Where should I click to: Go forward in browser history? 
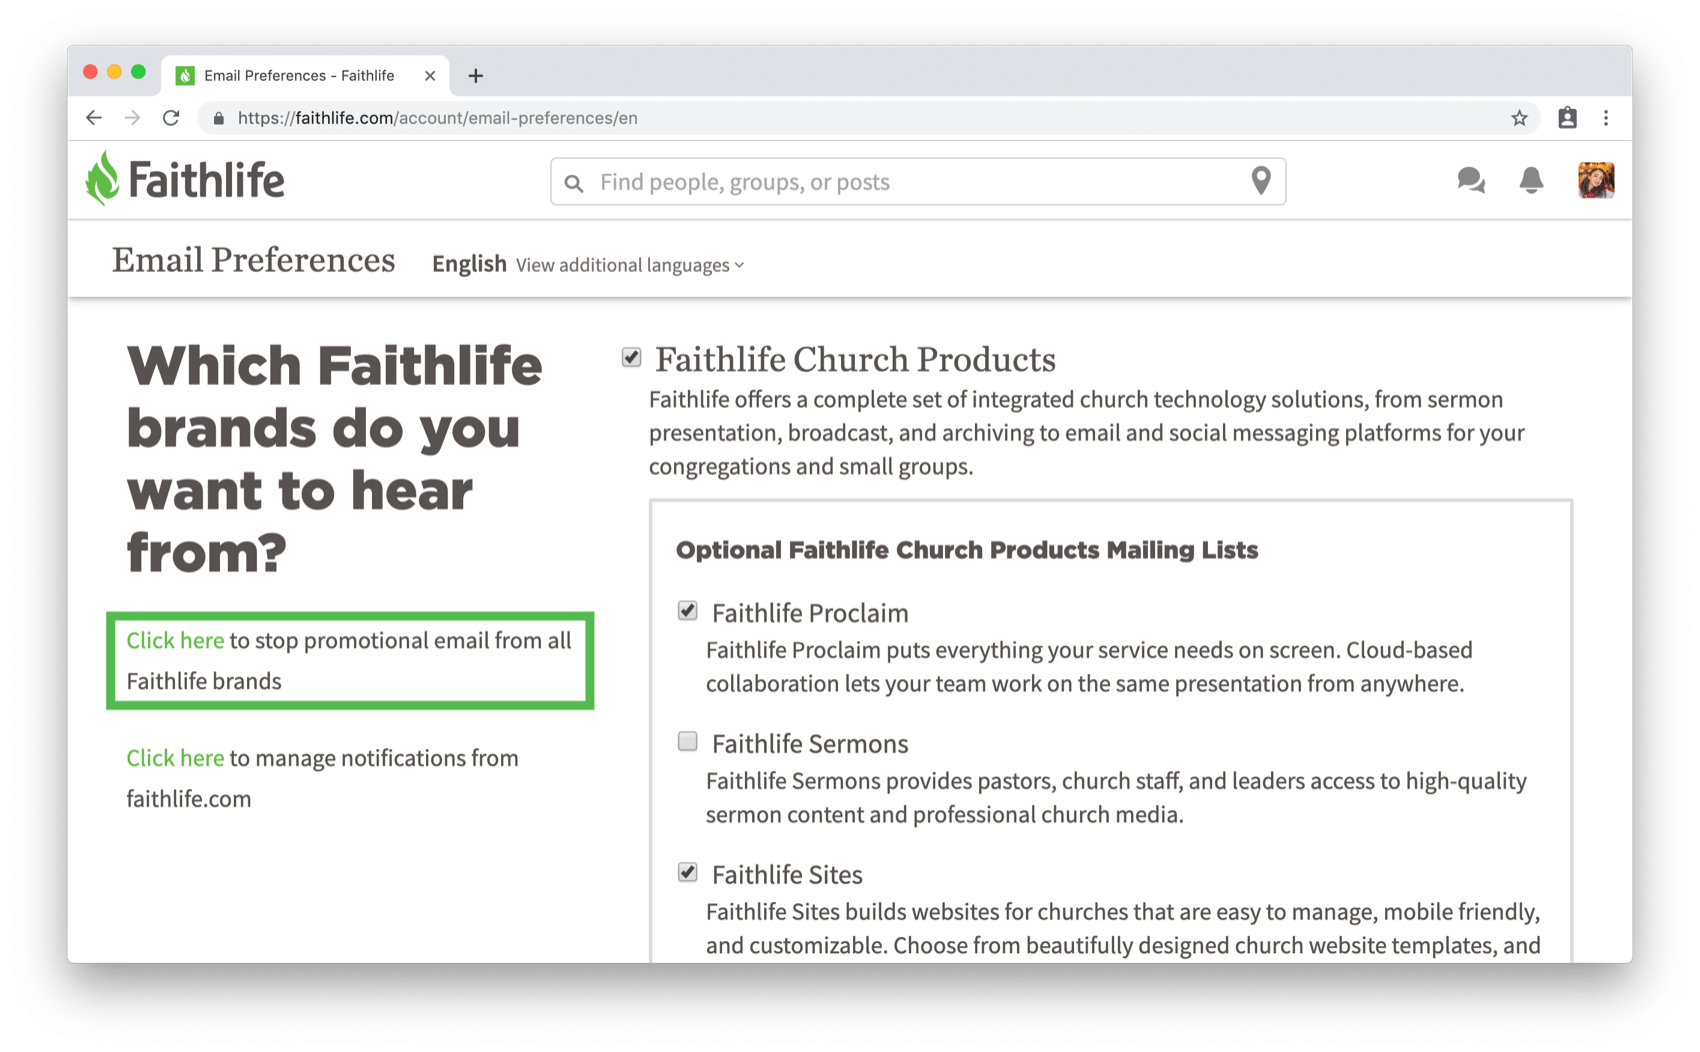(132, 118)
